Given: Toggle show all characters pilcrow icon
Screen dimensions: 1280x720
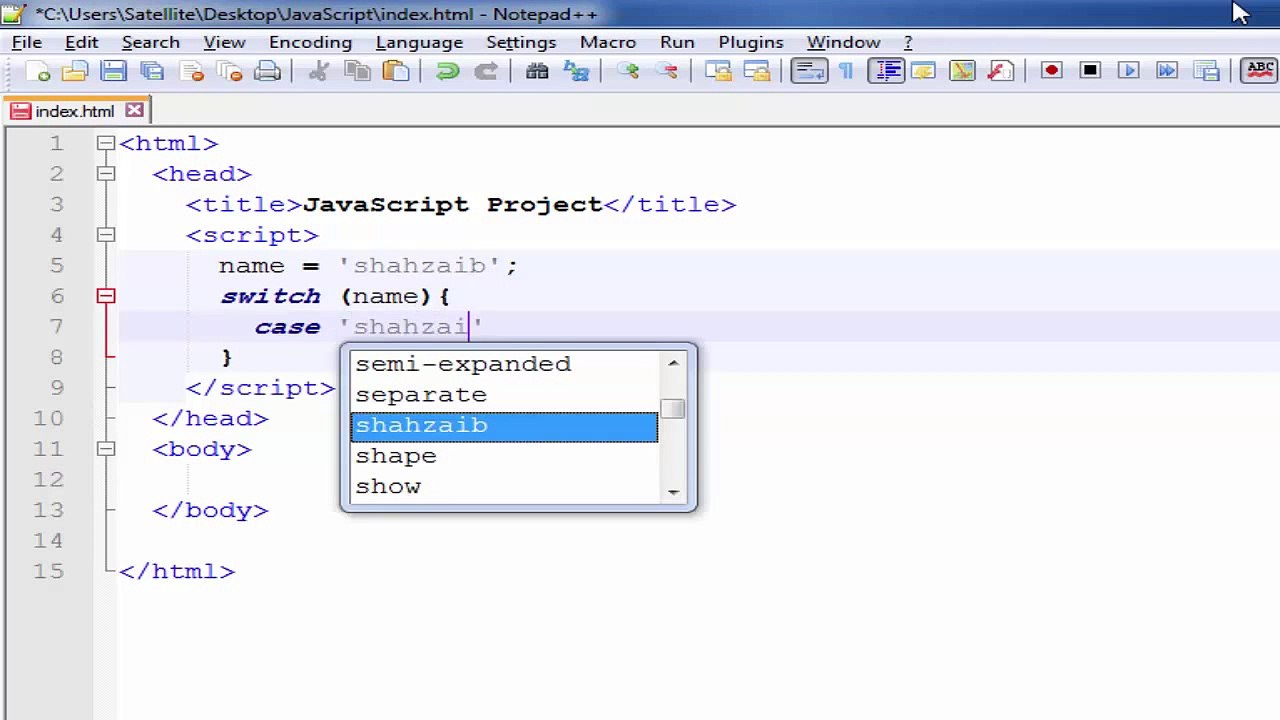Looking at the screenshot, I should tap(846, 71).
